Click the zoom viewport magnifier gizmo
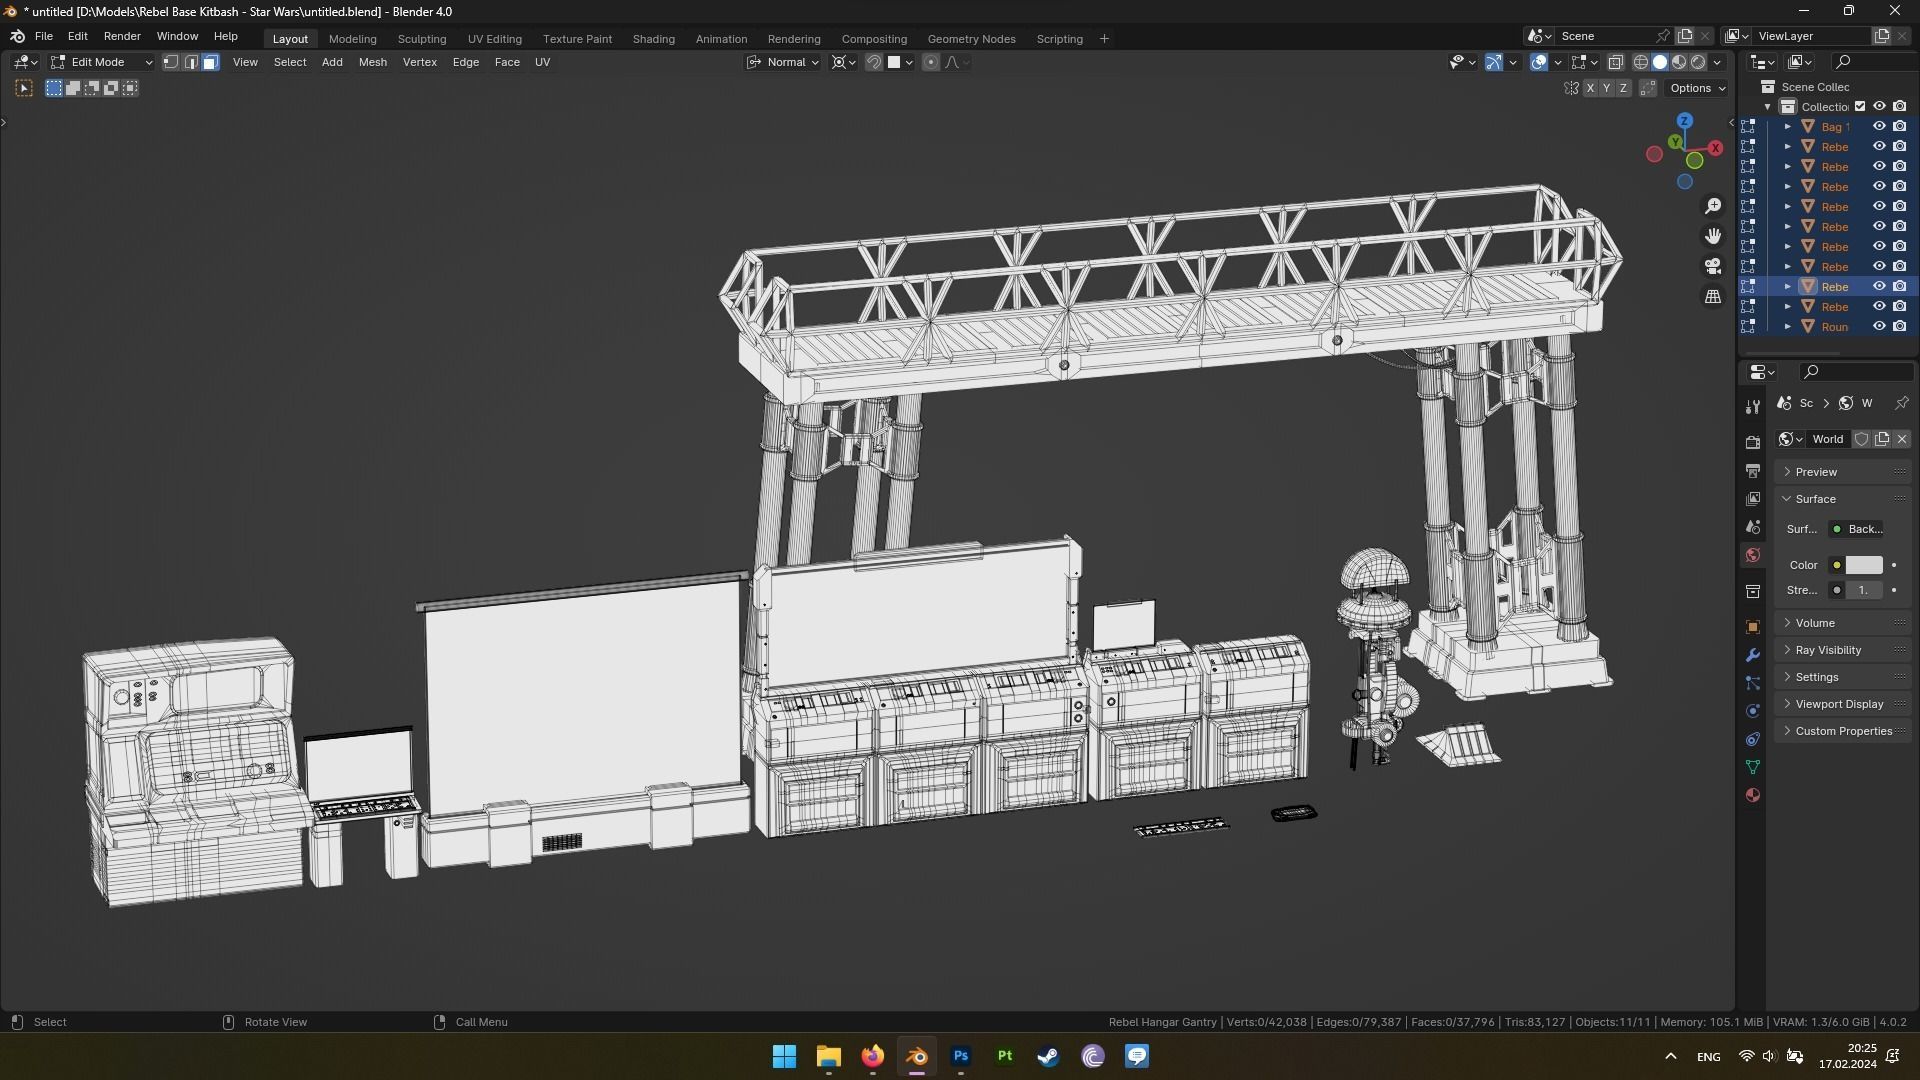This screenshot has height=1080, width=1920. point(1713,206)
